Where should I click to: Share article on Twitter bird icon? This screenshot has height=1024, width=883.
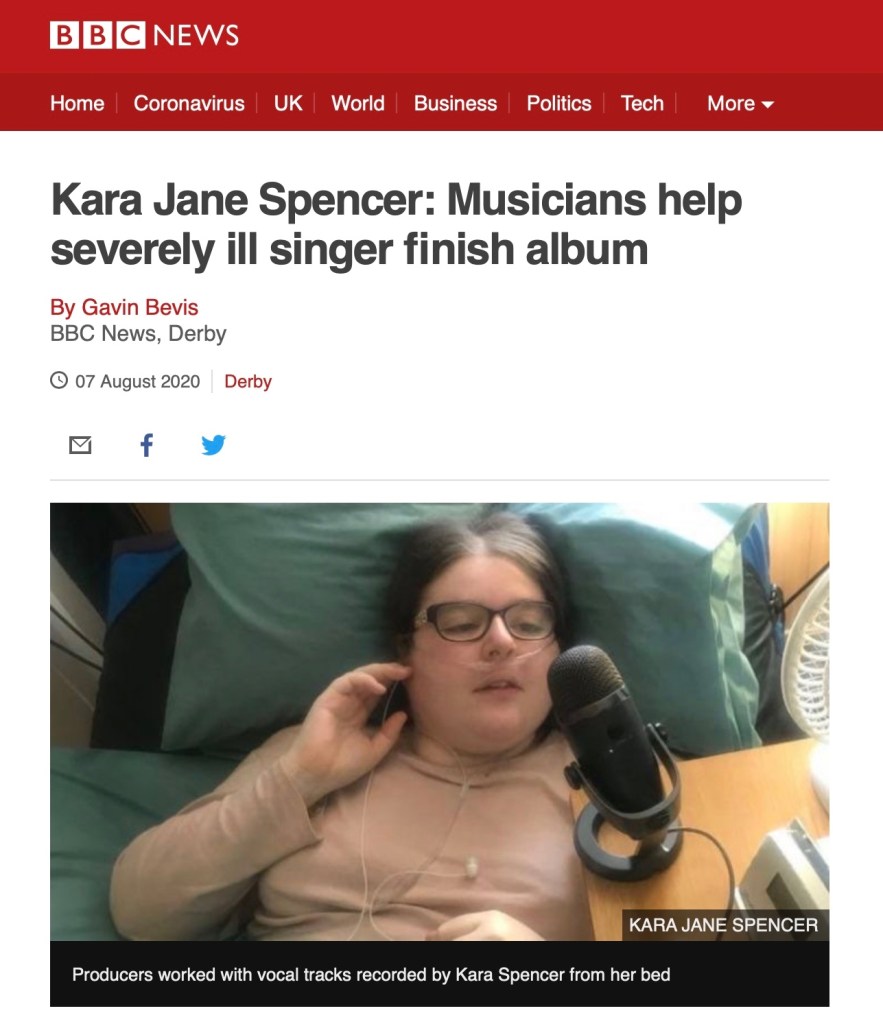point(214,445)
